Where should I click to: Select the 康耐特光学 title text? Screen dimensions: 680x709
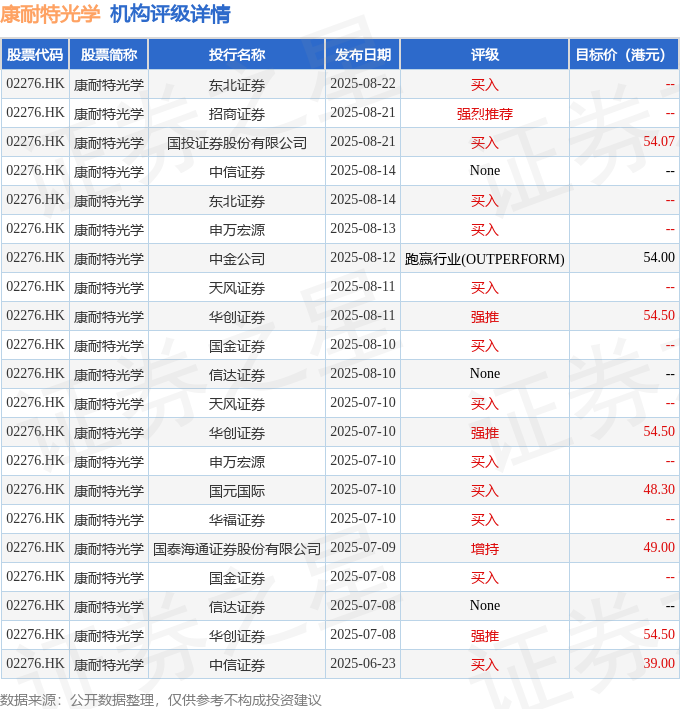(50, 14)
